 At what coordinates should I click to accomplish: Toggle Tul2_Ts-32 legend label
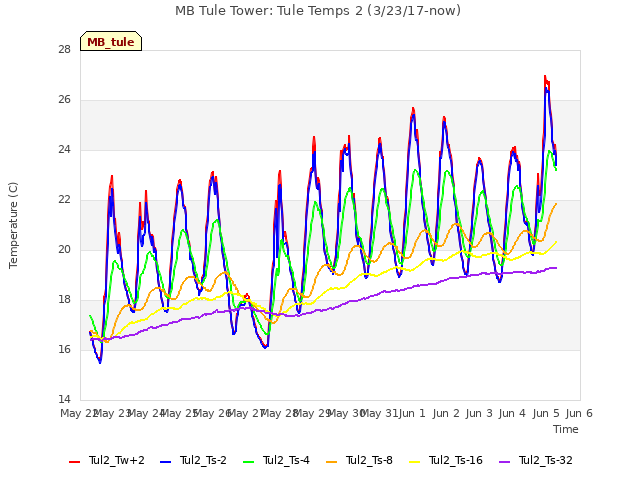tap(545, 460)
